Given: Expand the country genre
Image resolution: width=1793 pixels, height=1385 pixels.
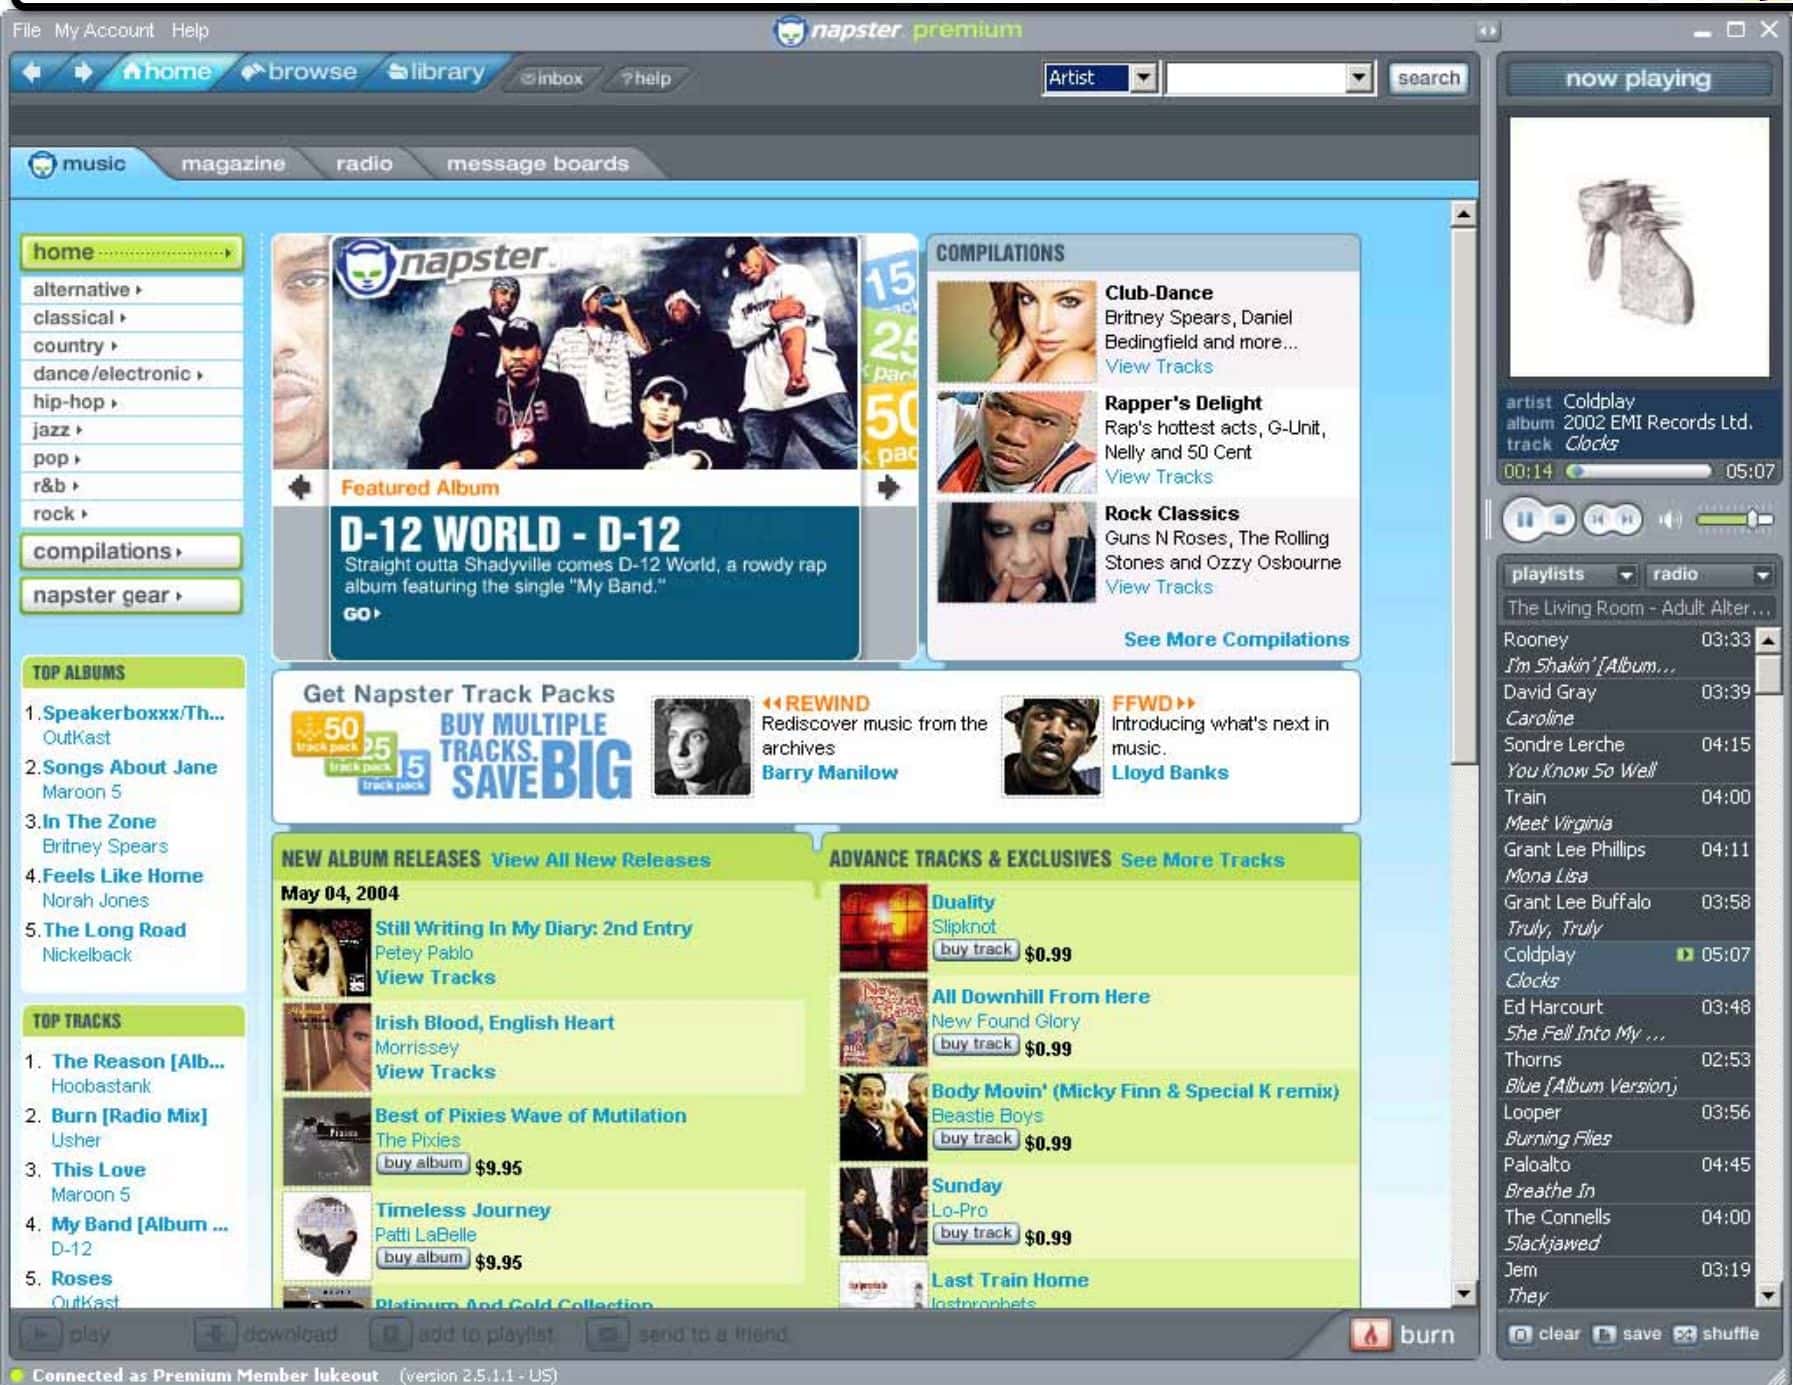Looking at the screenshot, I should pyautogui.click(x=132, y=345).
